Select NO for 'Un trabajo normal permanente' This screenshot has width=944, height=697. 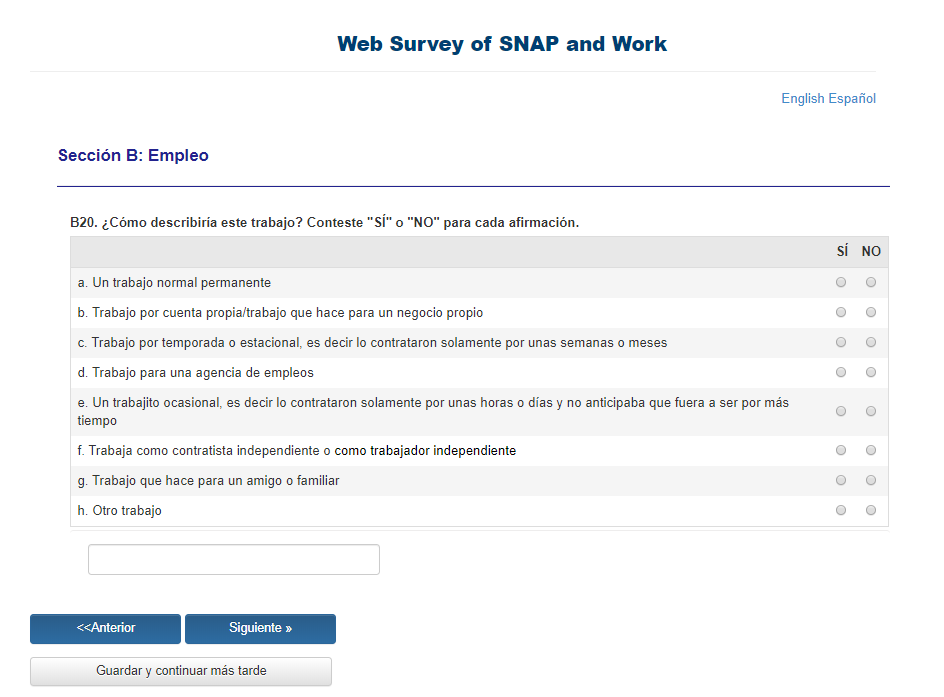tap(871, 283)
